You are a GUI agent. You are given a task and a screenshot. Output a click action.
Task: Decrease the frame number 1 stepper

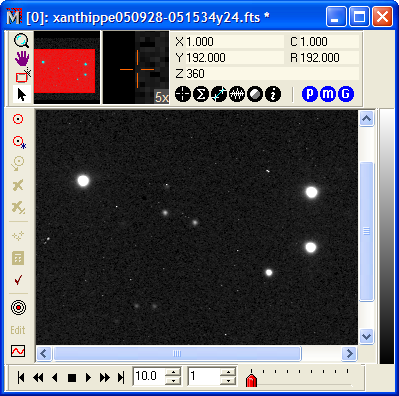(x=228, y=381)
